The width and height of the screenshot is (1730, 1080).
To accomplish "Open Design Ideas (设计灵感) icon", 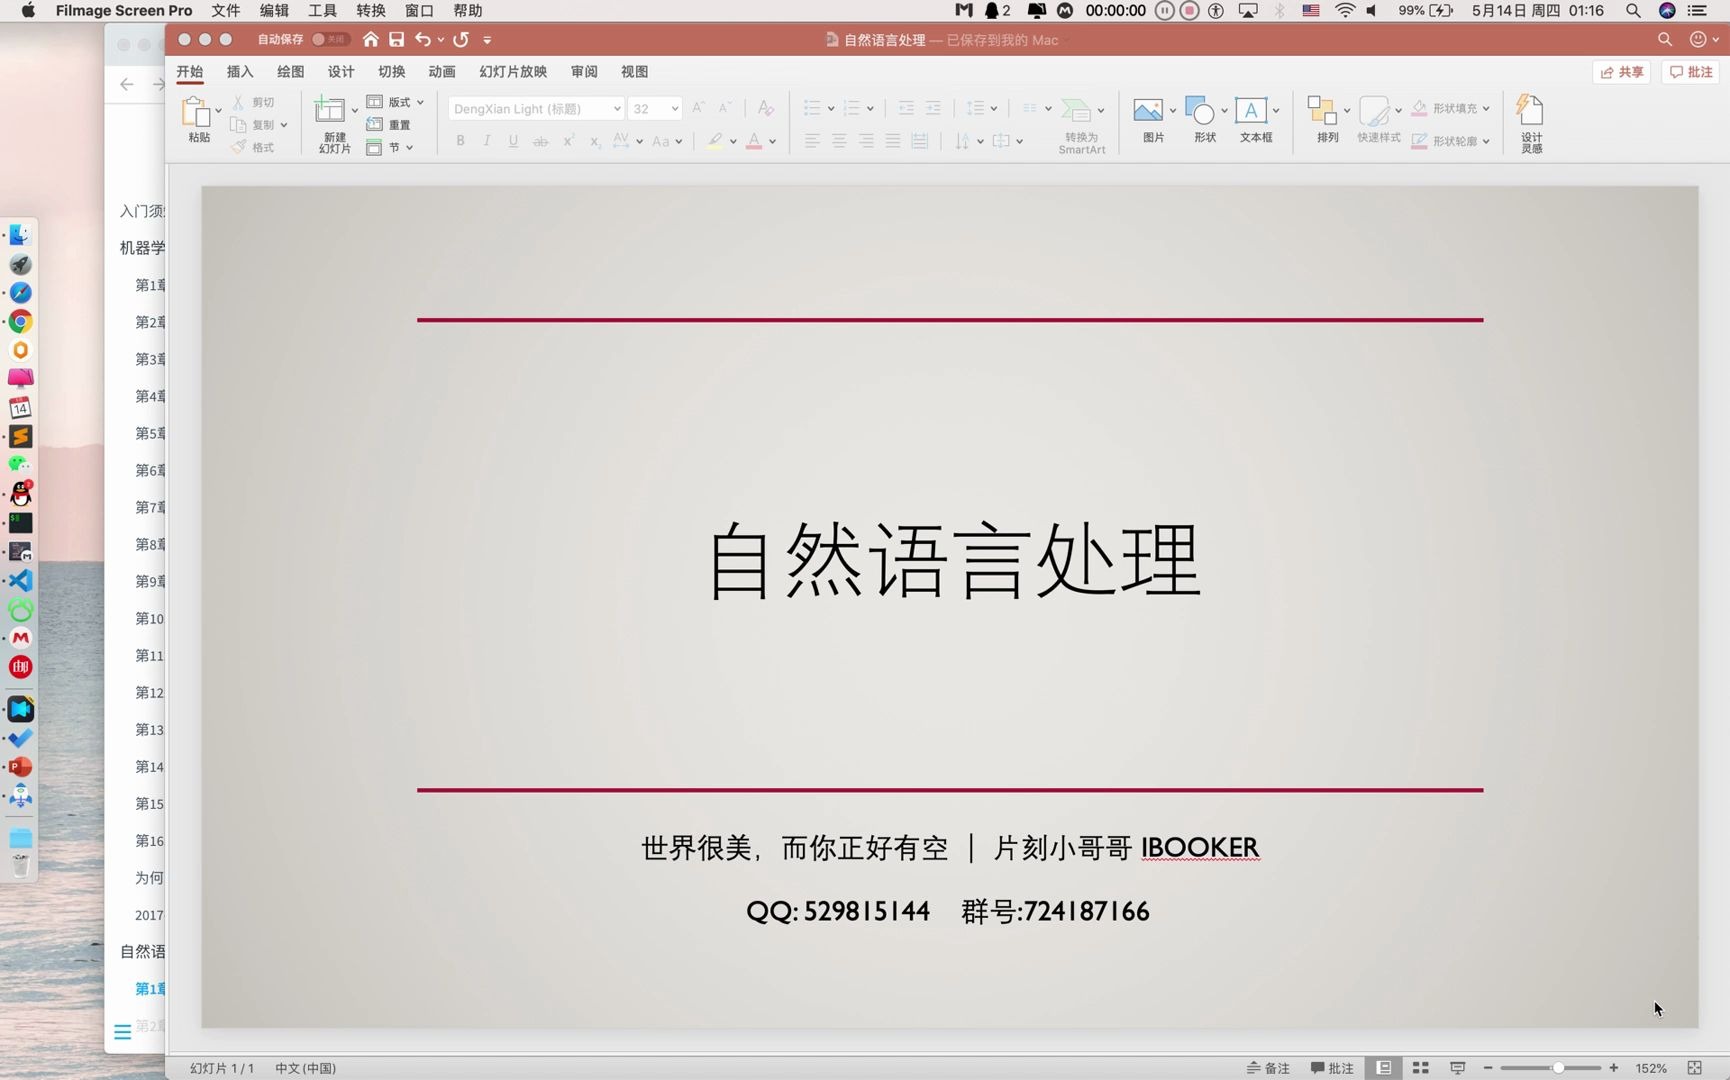I will tap(1530, 109).
